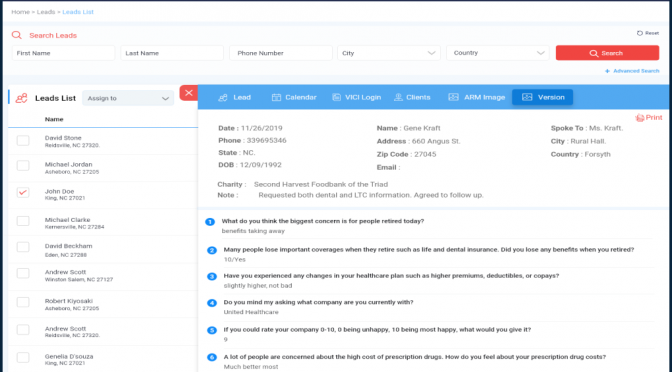Open the Assign to dropdown
The image size is (672, 372).
[128, 98]
